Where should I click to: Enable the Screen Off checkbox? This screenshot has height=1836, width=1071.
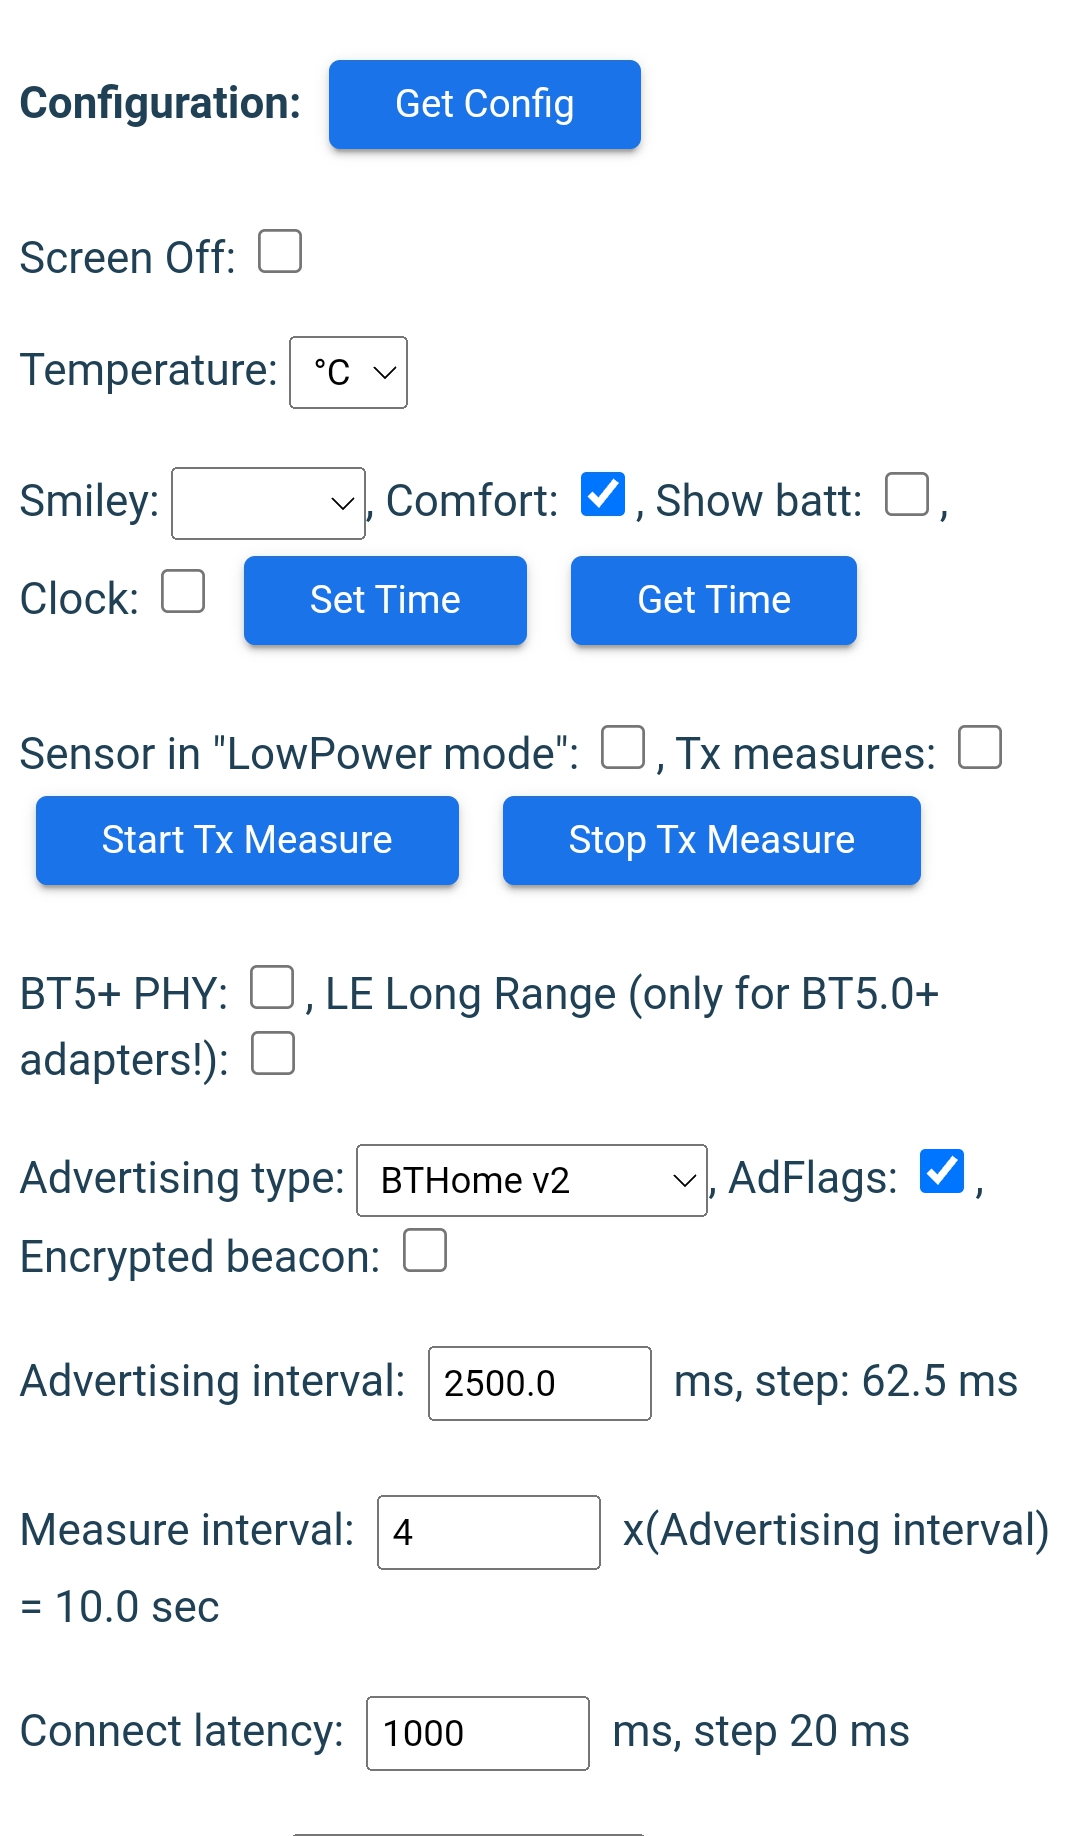pyautogui.click(x=280, y=251)
